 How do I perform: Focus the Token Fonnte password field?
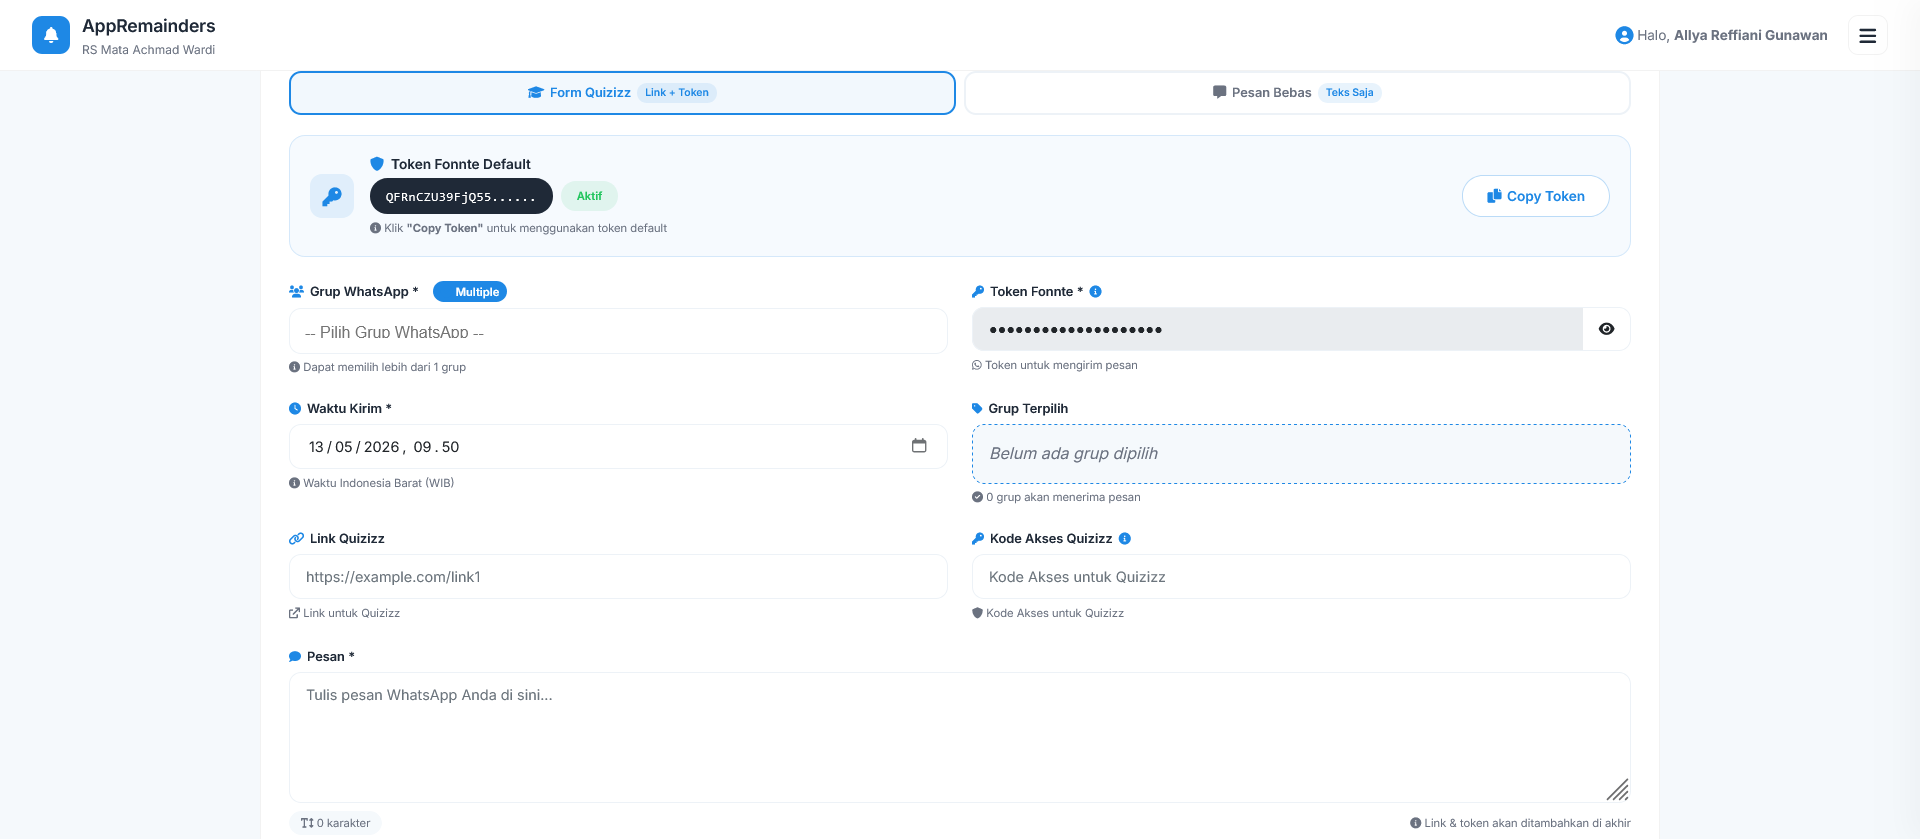tap(1277, 329)
